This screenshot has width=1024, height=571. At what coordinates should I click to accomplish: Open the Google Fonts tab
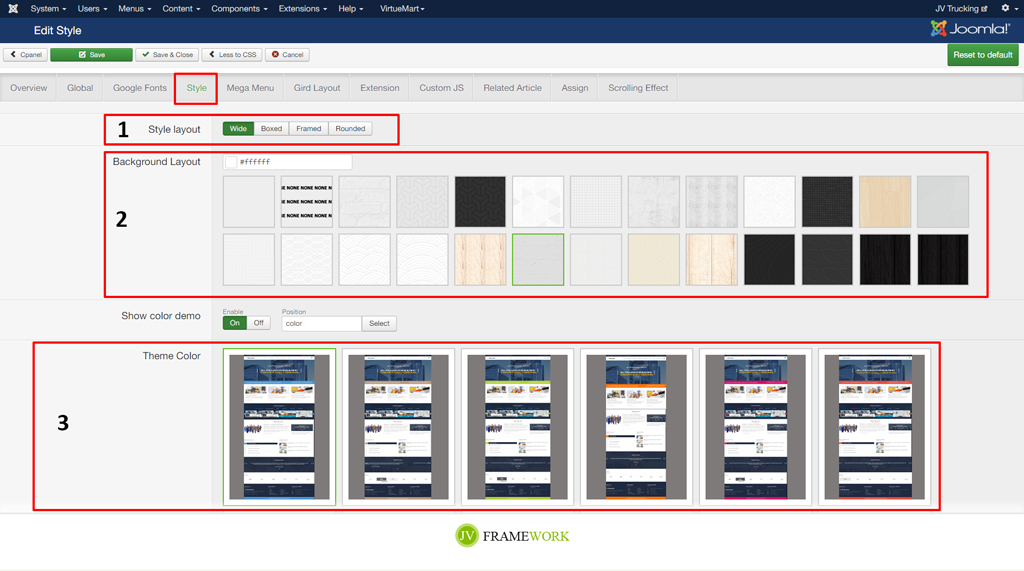[140, 88]
